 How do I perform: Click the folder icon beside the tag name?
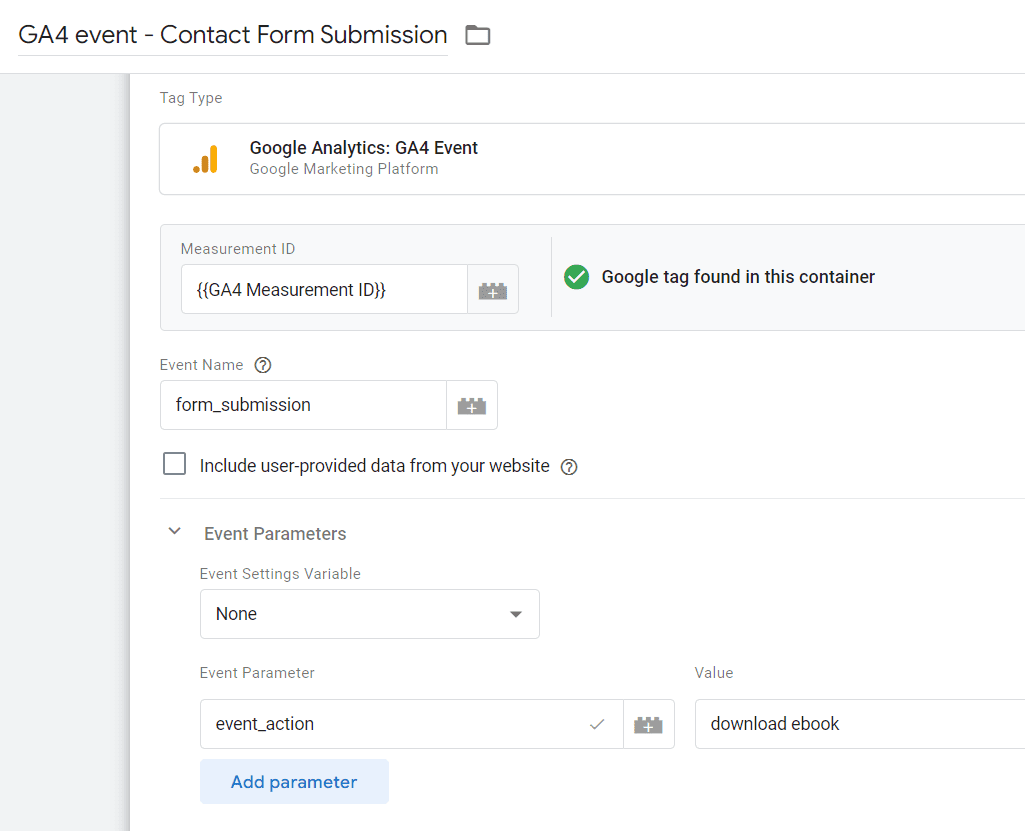pos(478,36)
